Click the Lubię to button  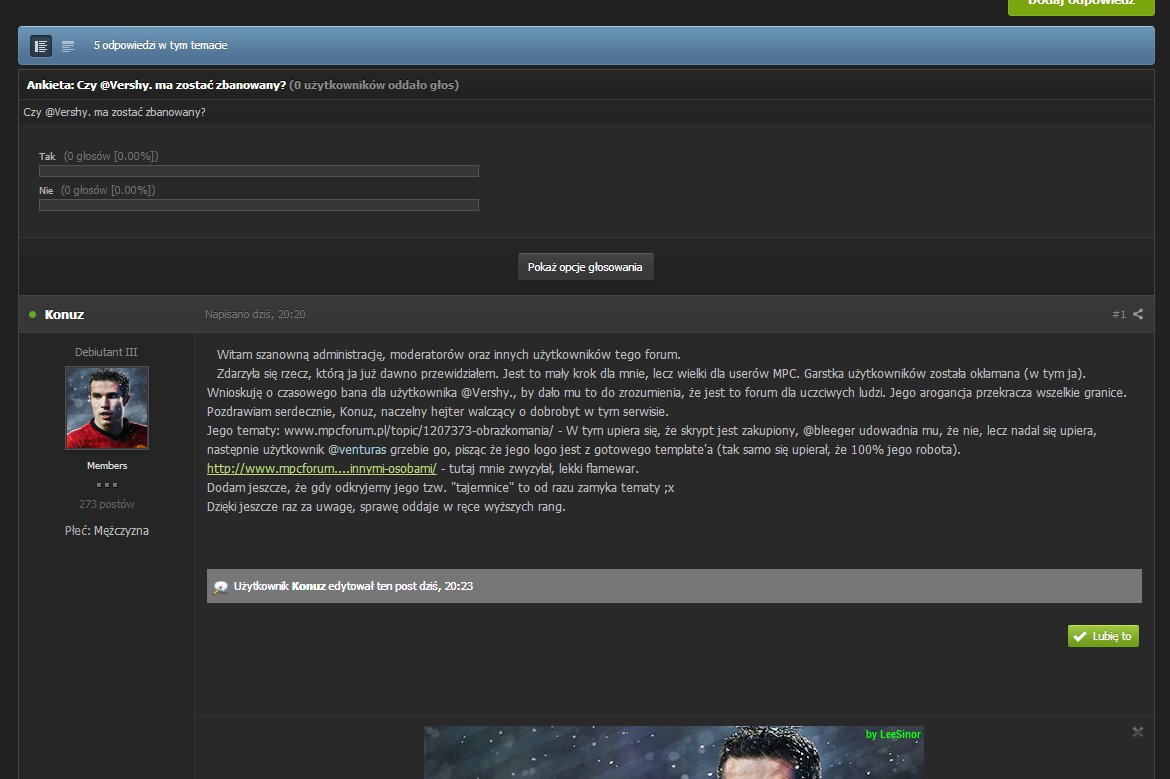tap(1103, 636)
